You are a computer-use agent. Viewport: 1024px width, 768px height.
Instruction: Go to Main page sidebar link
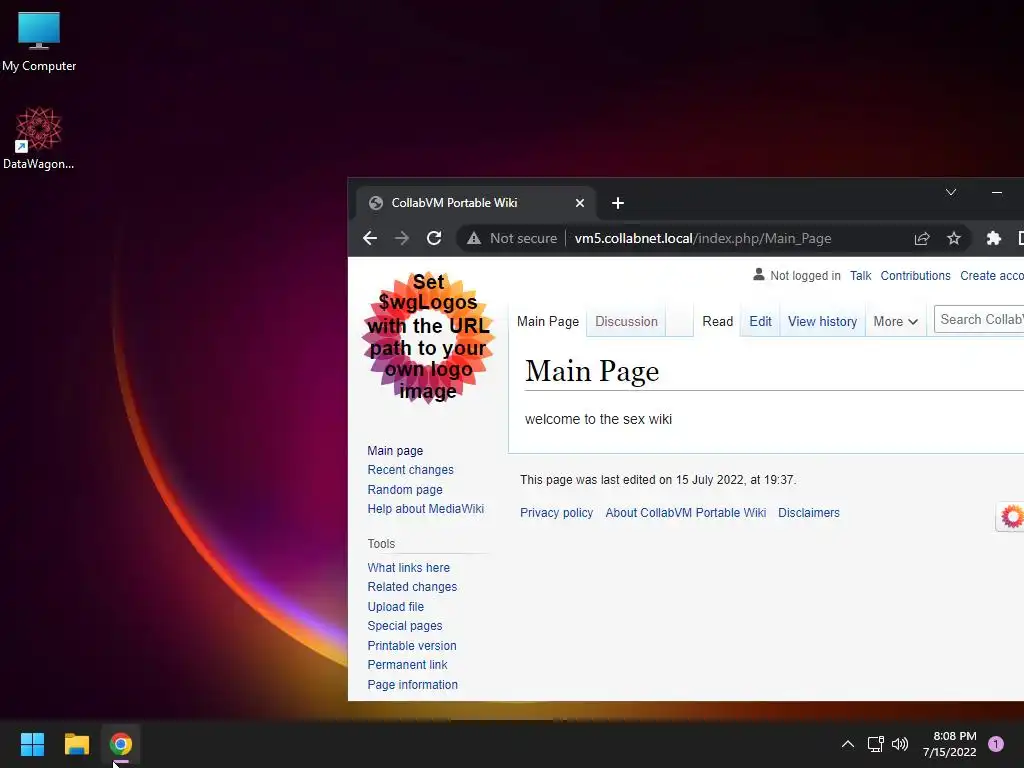pyautogui.click(x=395, y=451)
